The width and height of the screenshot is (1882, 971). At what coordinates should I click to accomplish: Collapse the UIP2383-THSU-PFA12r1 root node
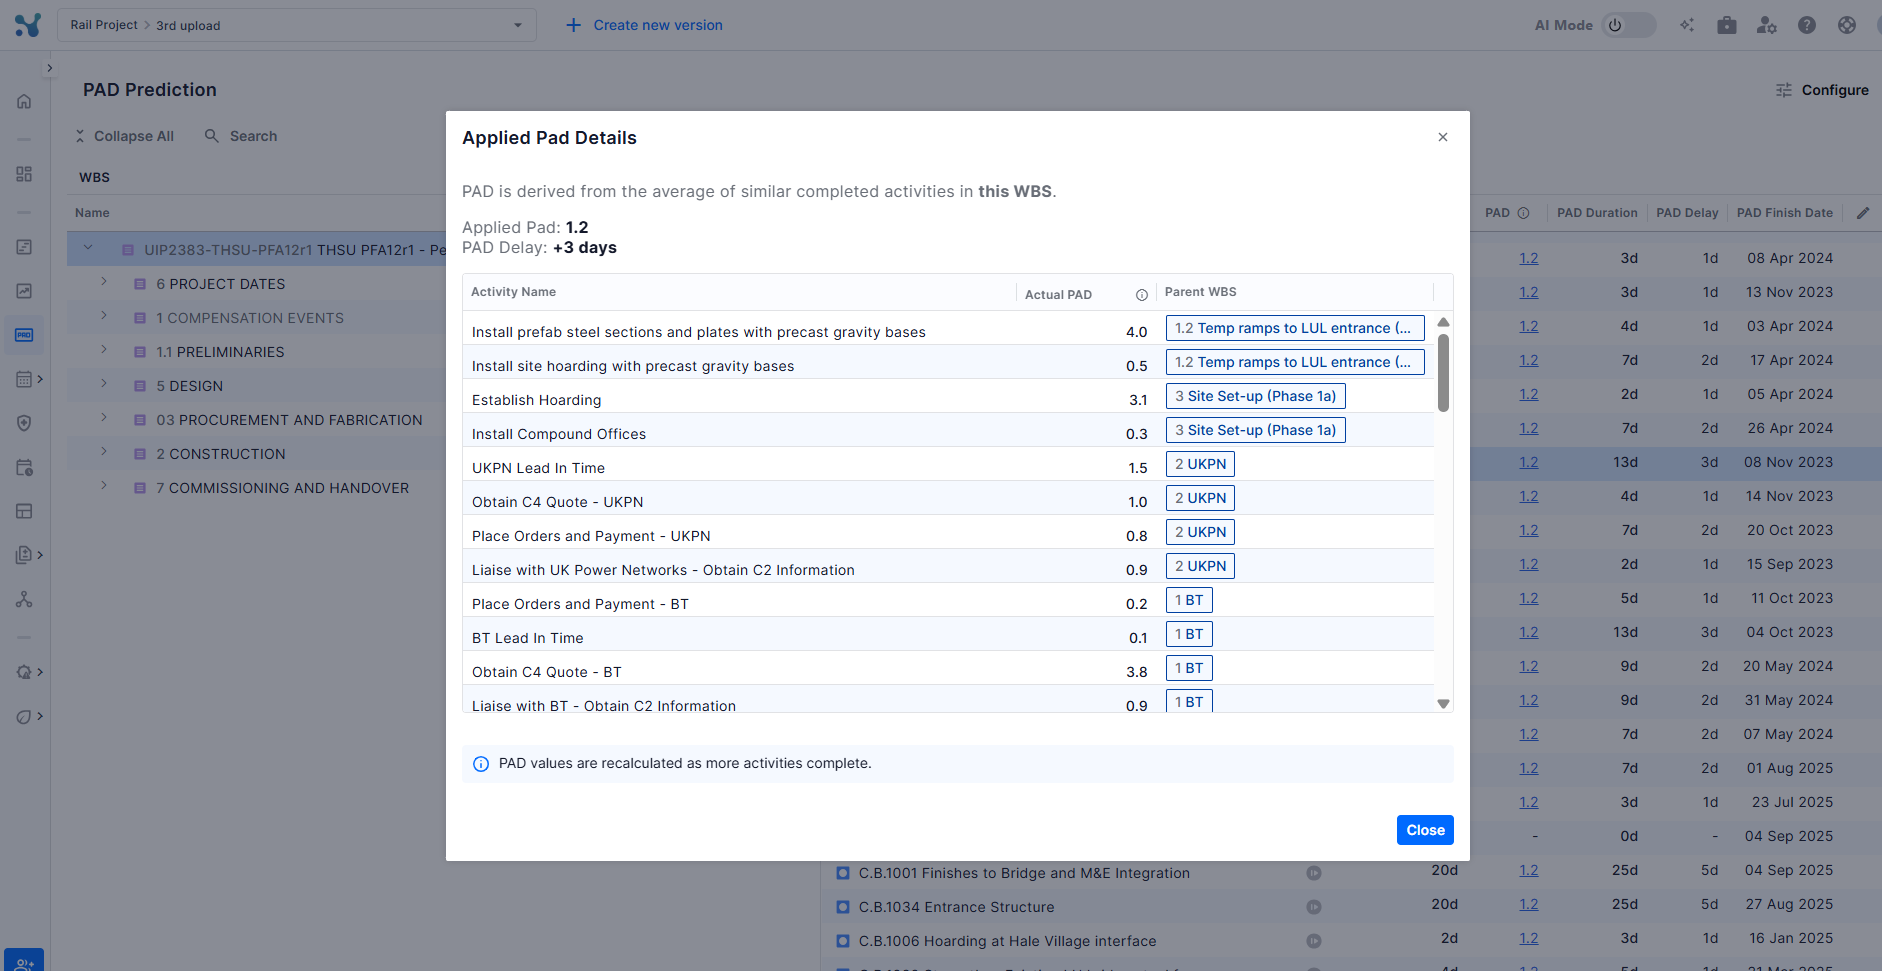tap(88, 248)
